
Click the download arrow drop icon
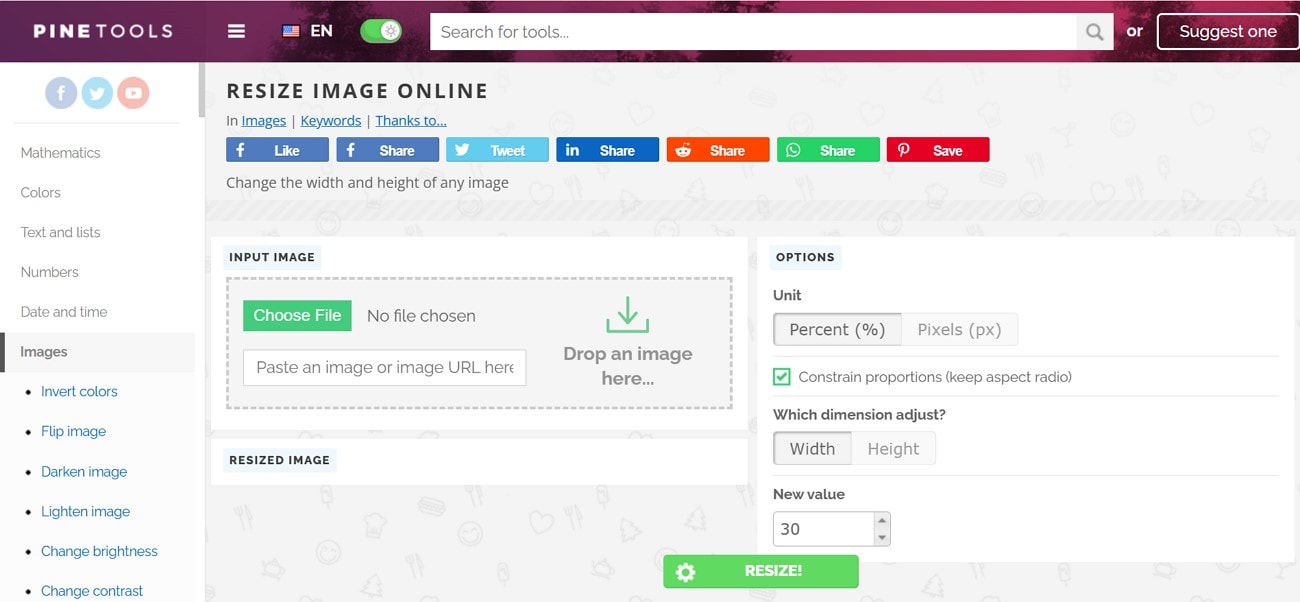pos(627,315)
